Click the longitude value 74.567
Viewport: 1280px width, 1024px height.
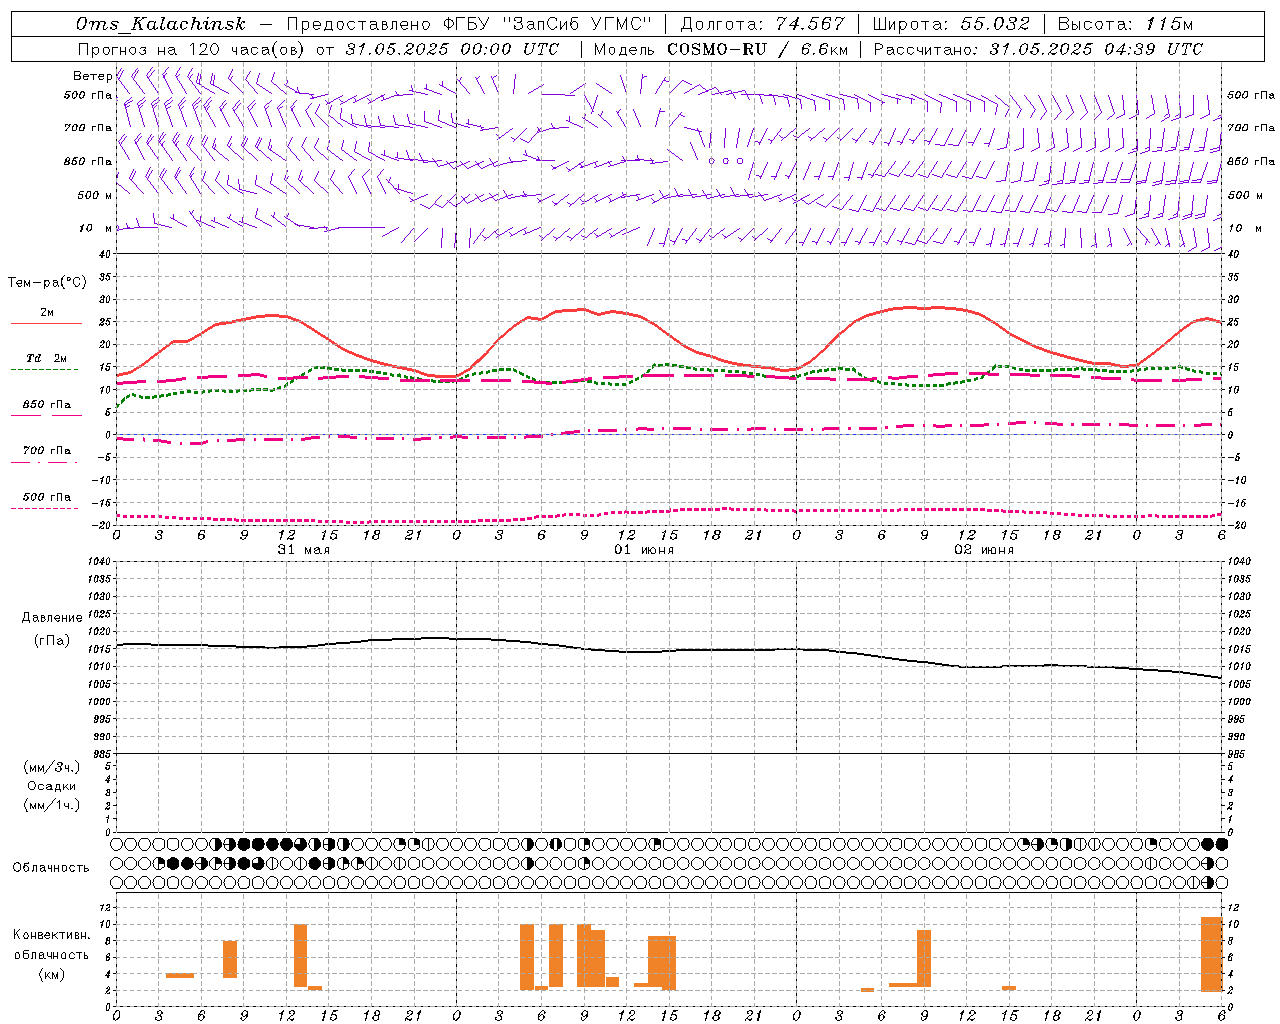coord(810,24)
